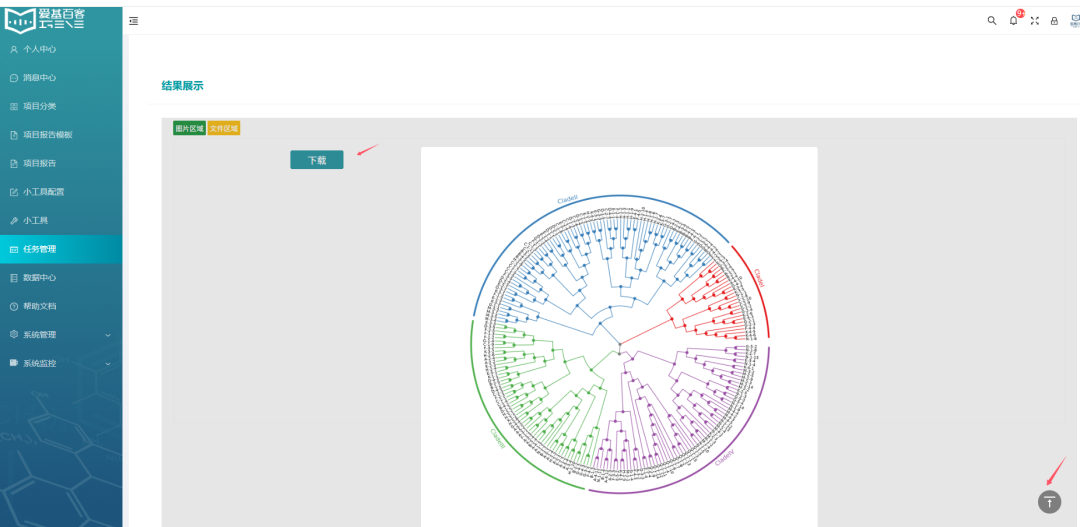Click the CladeI label on tree
Screen dimensions: 1080x527
tap(759, 278)
